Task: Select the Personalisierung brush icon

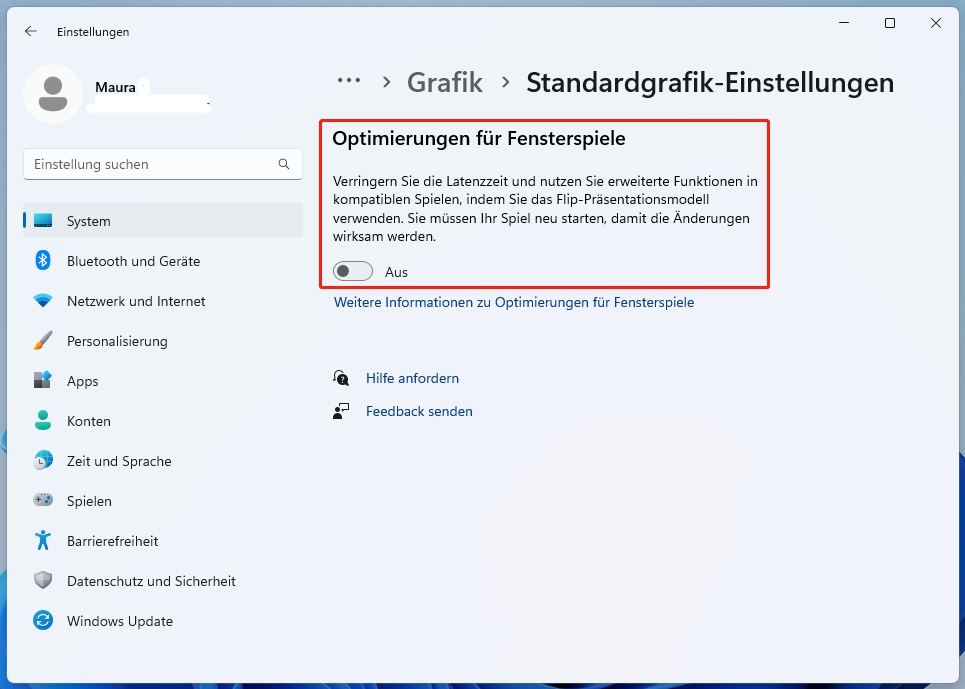Action: click(44, 341)
